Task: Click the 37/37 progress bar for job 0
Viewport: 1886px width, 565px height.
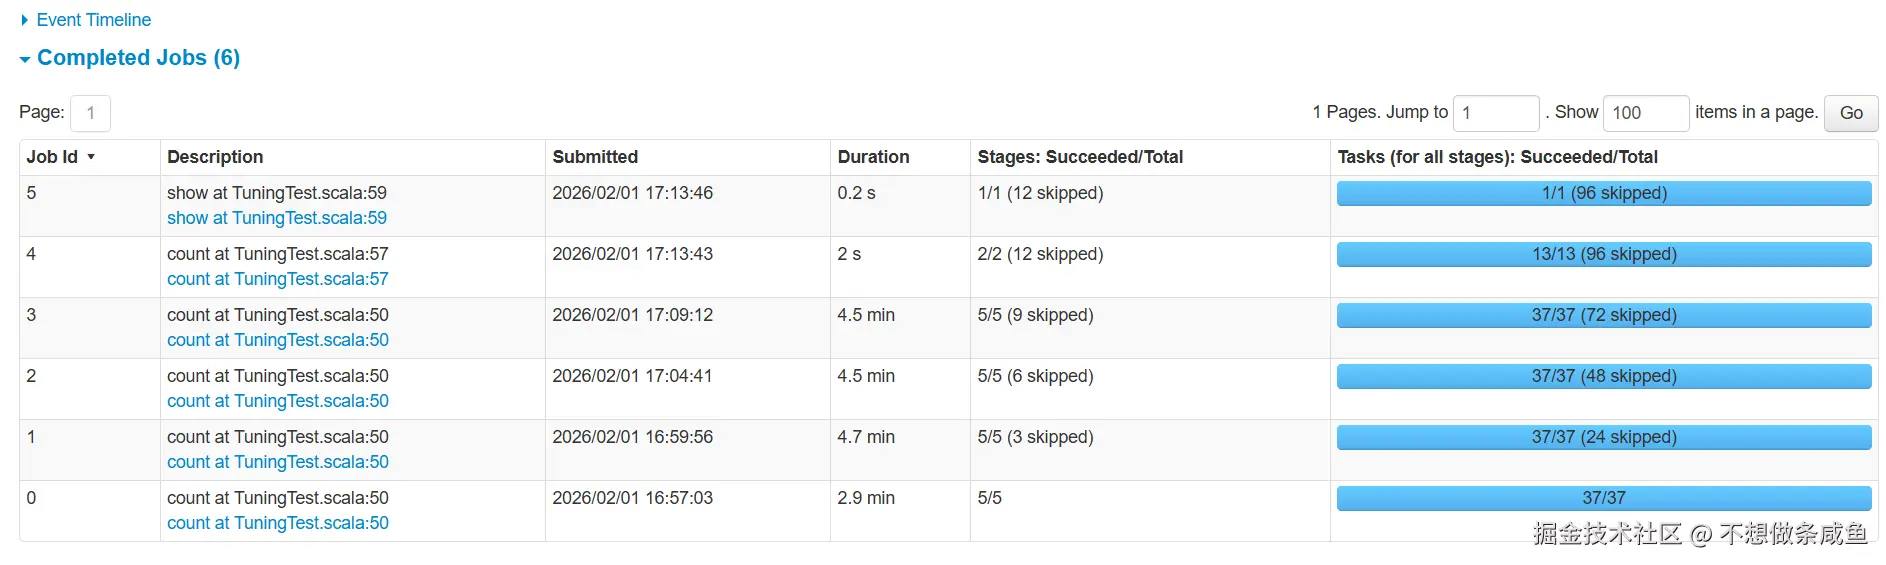Action: [x=1603, y=498]
